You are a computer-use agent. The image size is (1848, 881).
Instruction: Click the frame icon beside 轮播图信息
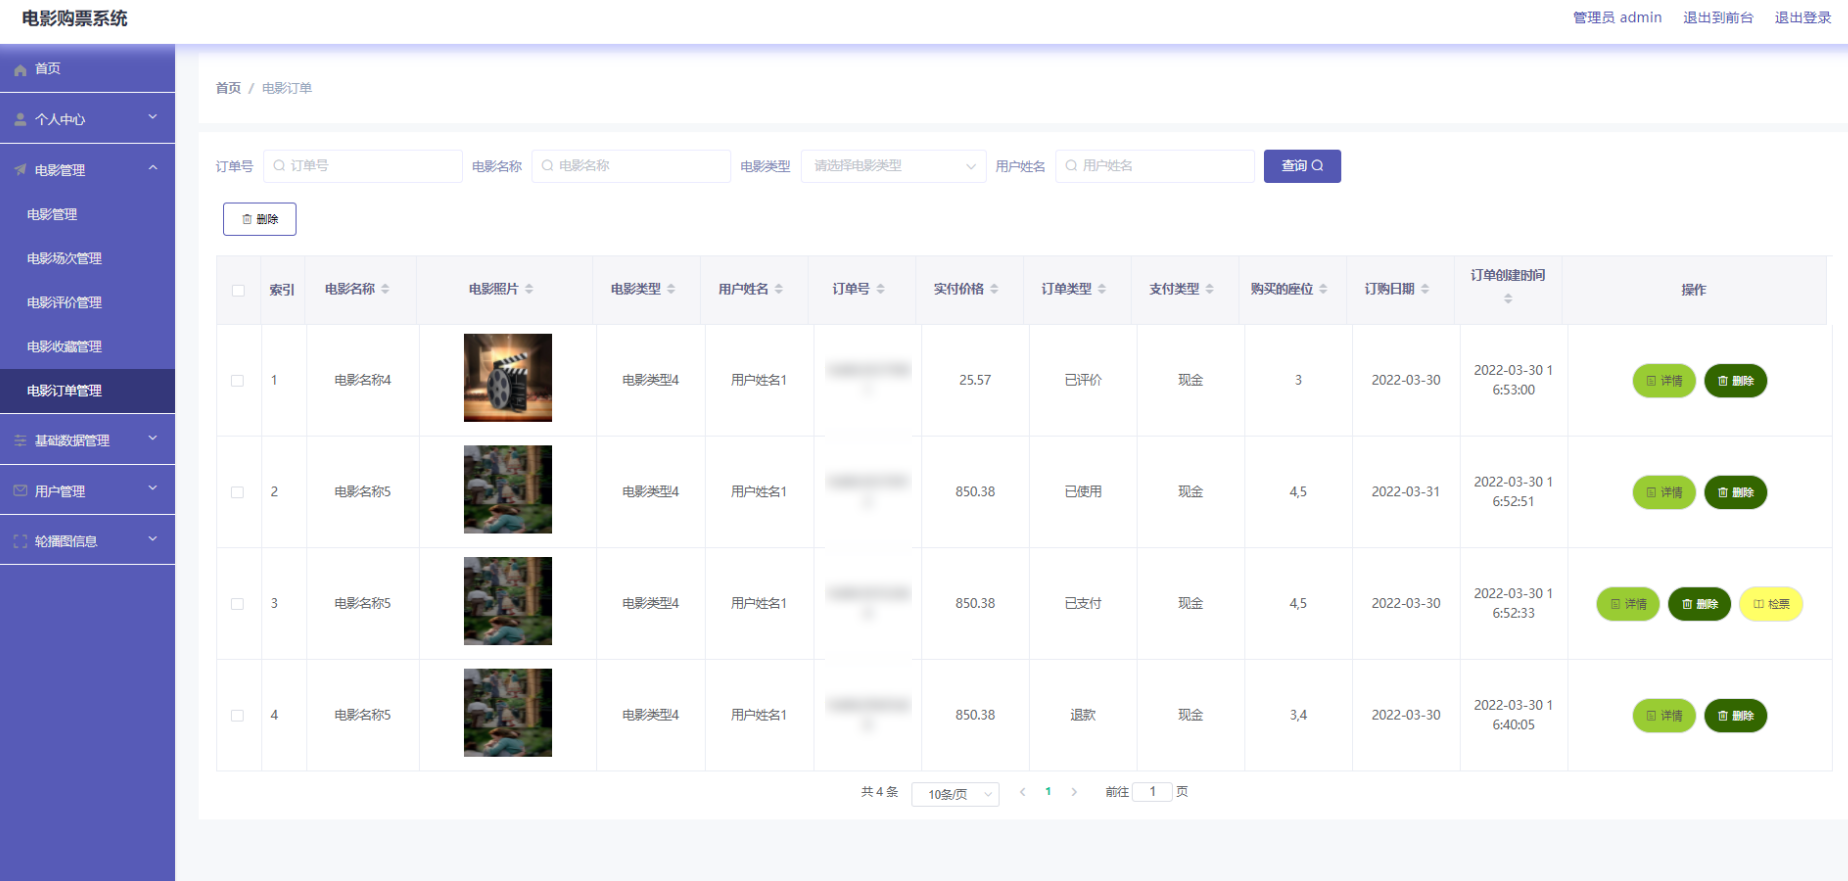20,541
